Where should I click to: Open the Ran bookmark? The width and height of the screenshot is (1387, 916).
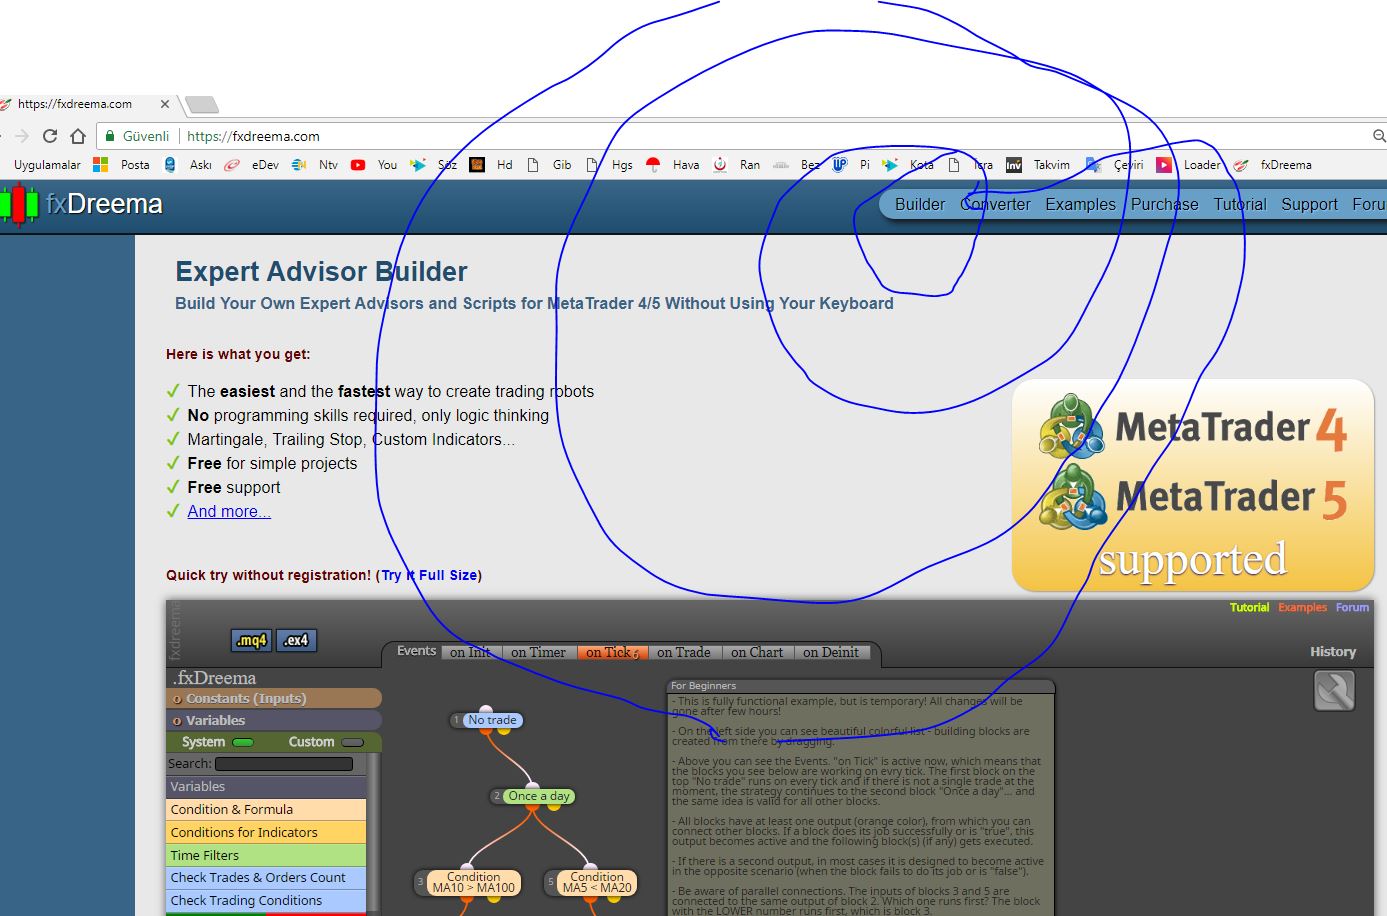pos(736,165)
